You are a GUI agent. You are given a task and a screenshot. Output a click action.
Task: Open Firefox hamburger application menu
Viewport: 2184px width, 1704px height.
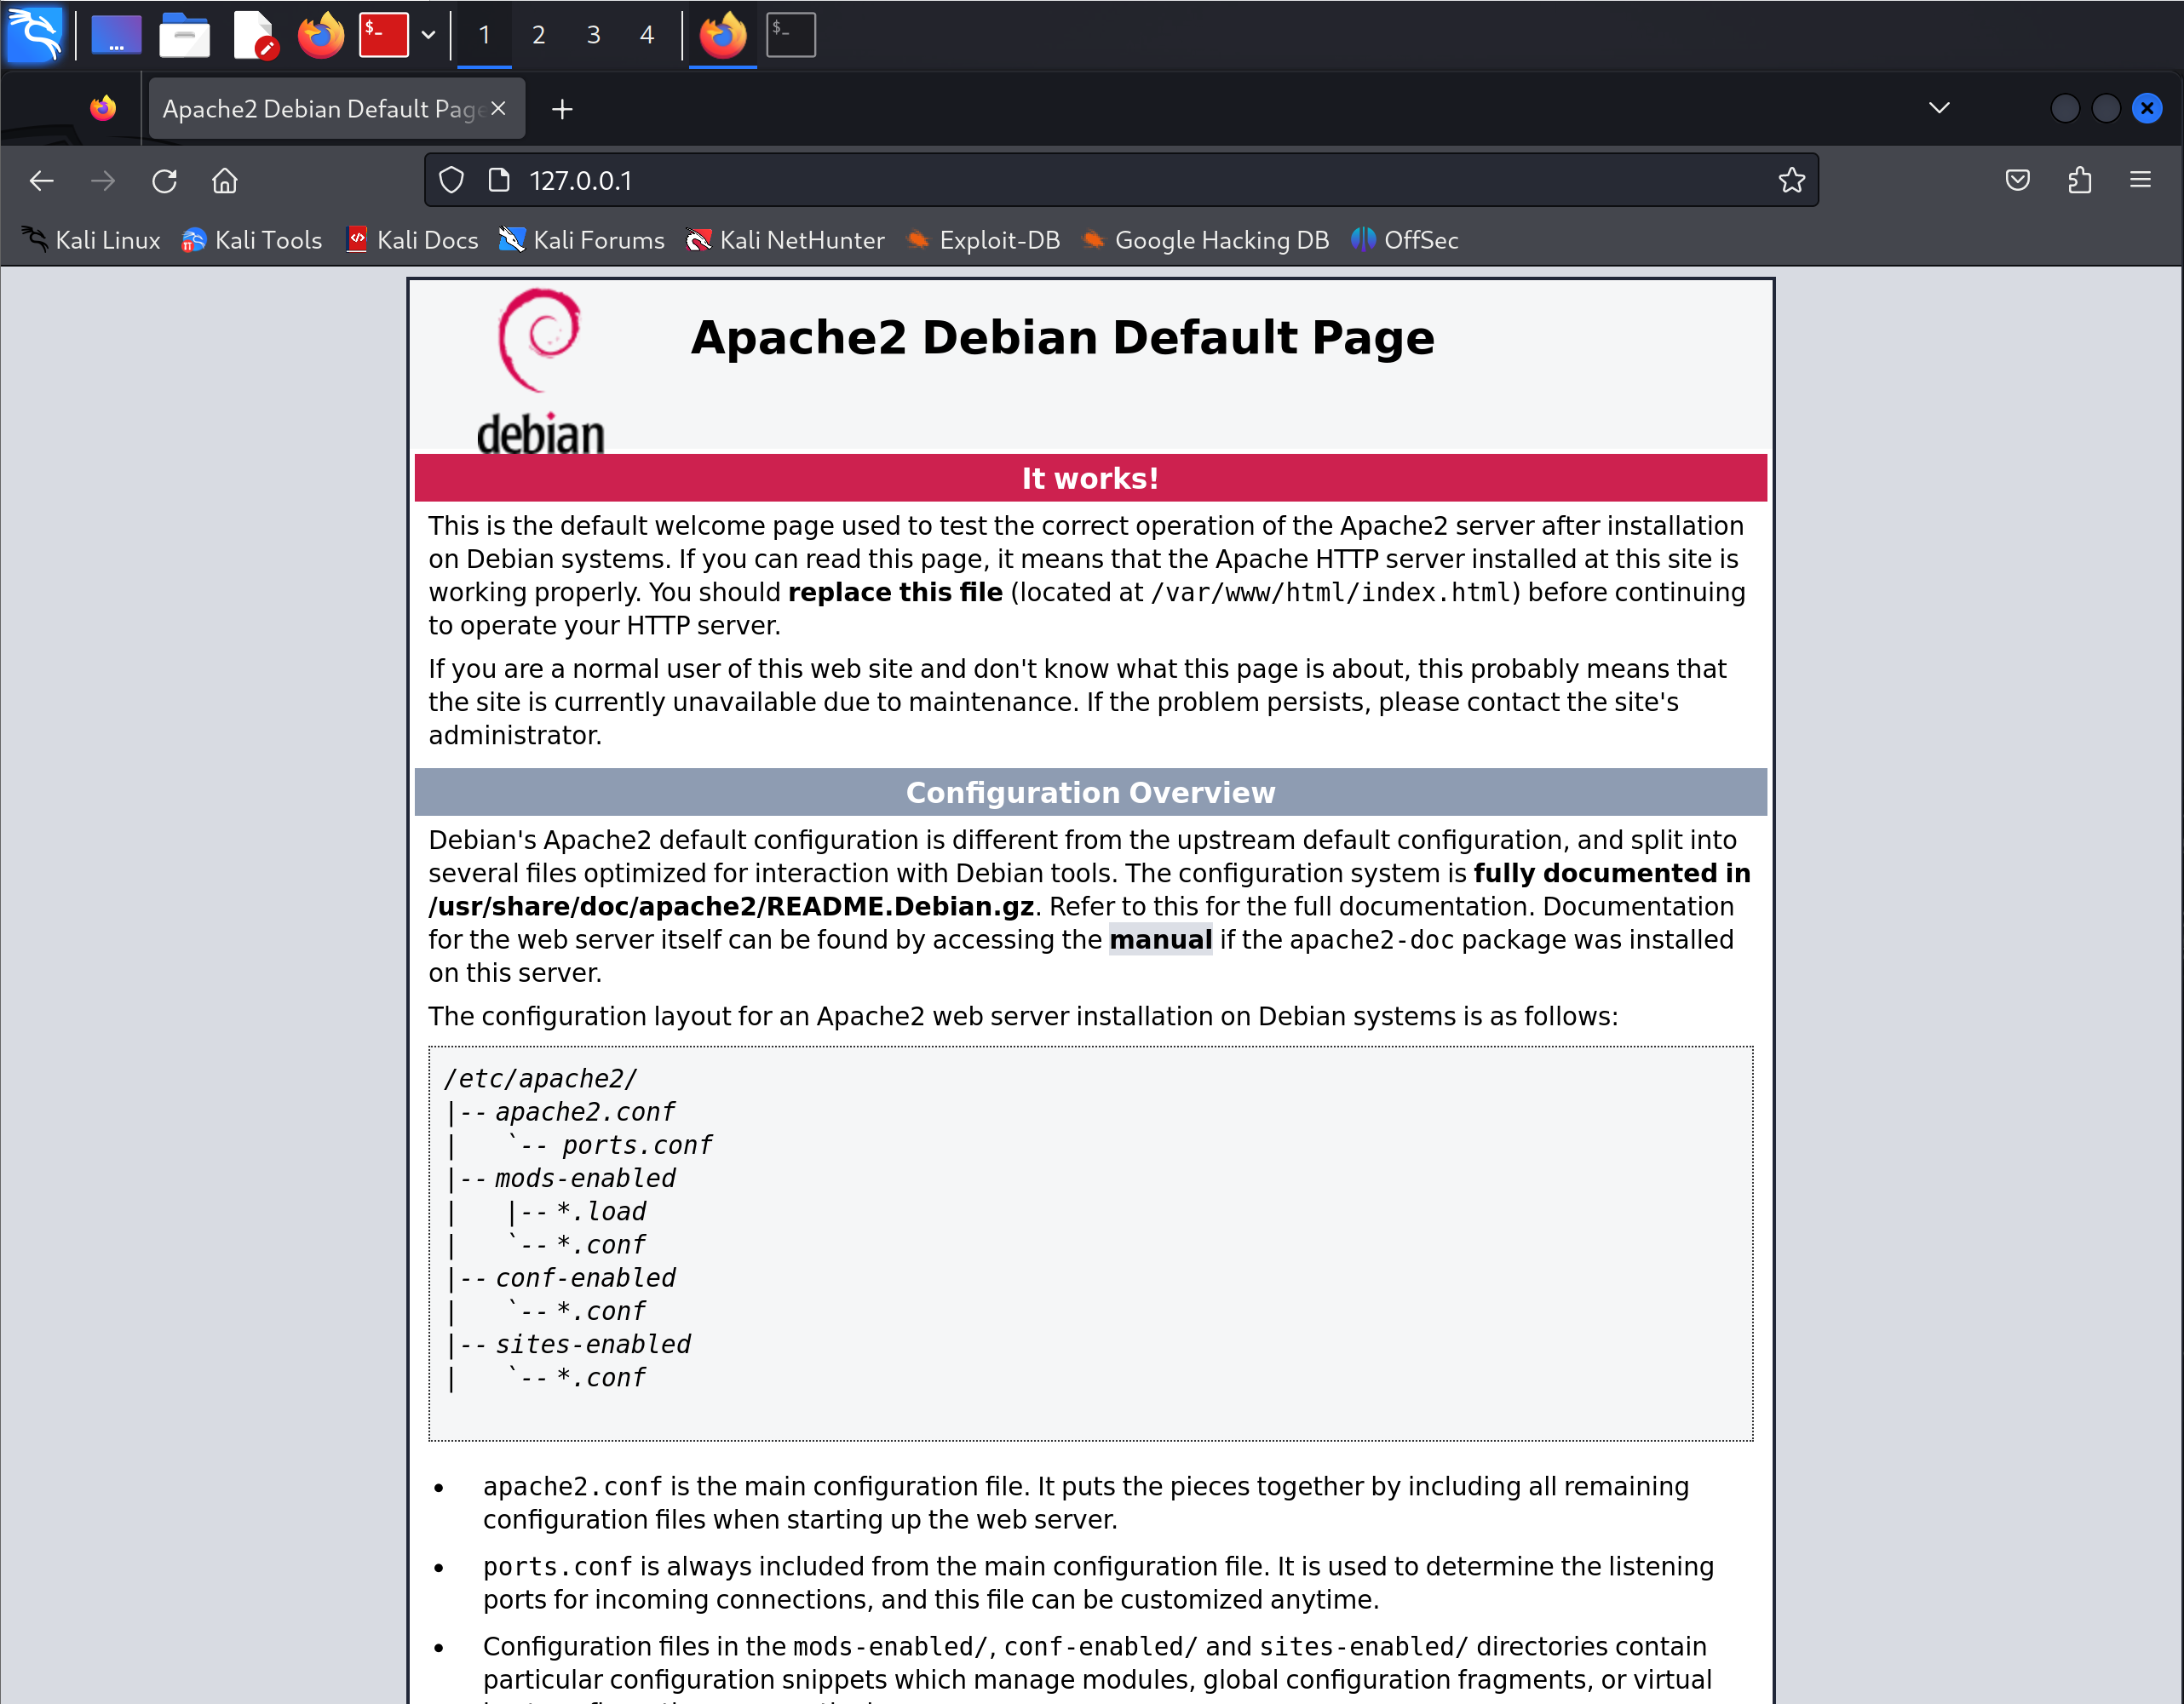coord(2140,181)
